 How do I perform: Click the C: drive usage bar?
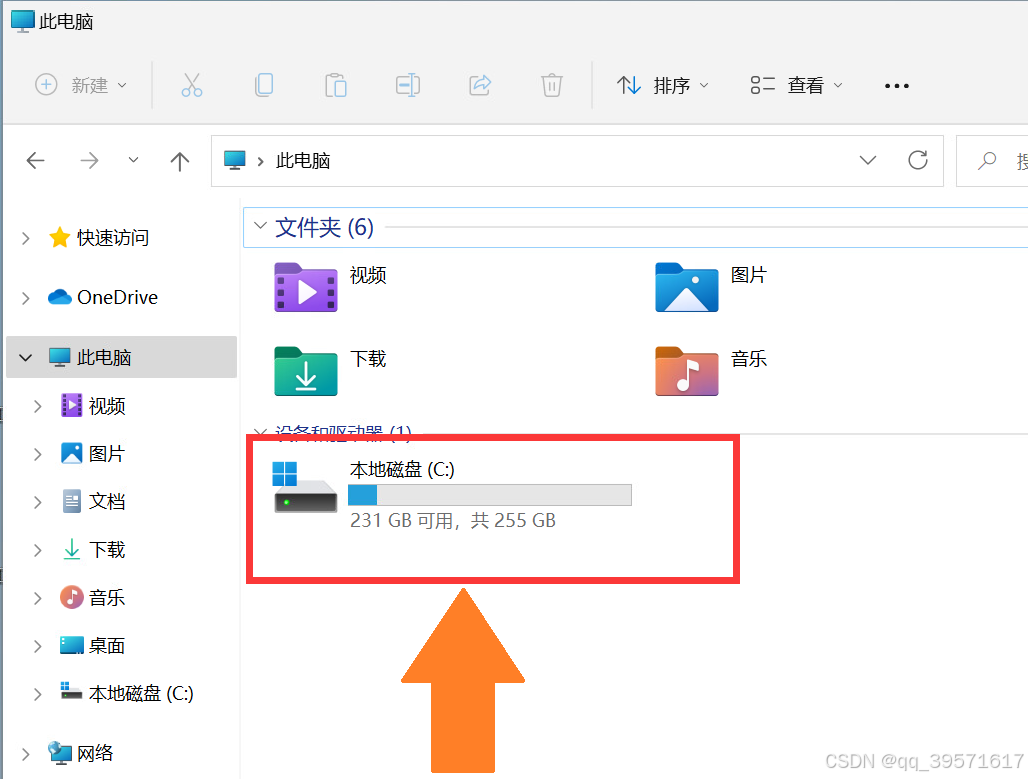[490, 495]
